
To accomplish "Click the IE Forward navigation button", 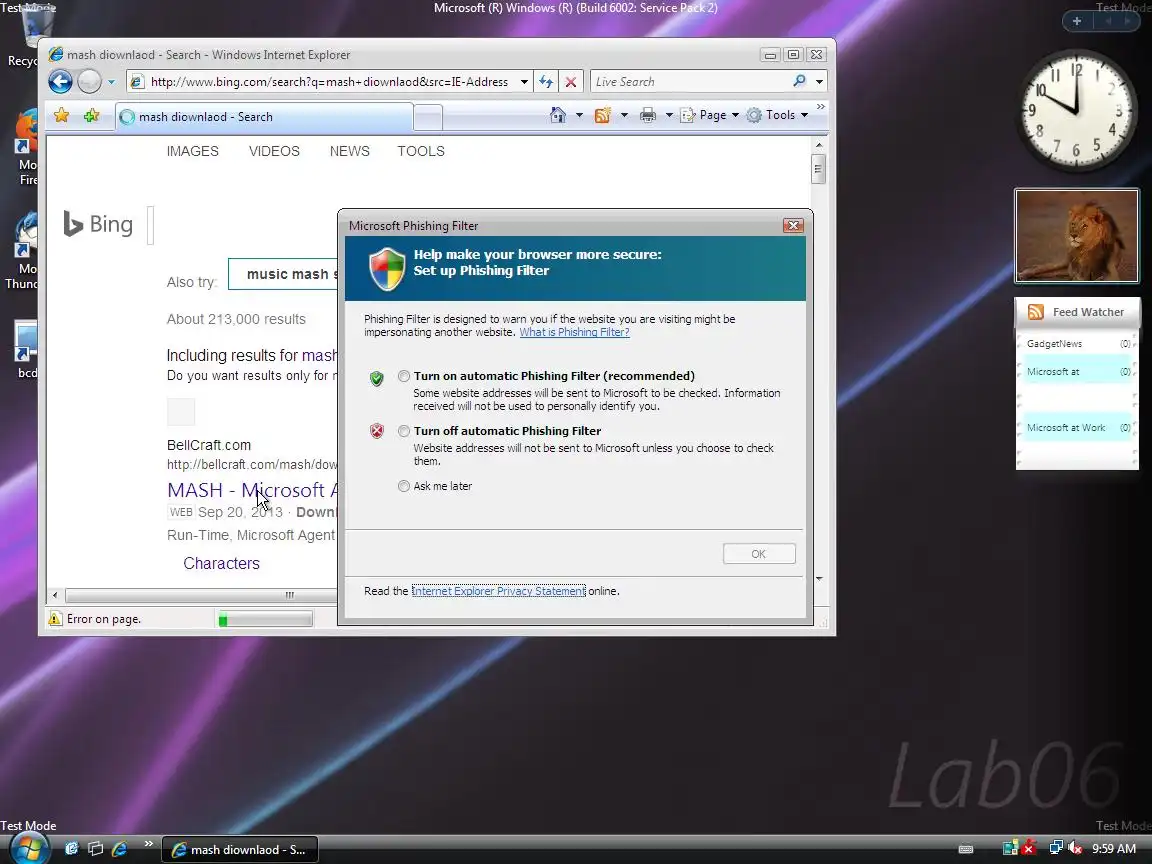I will click(x=90, y=82).
